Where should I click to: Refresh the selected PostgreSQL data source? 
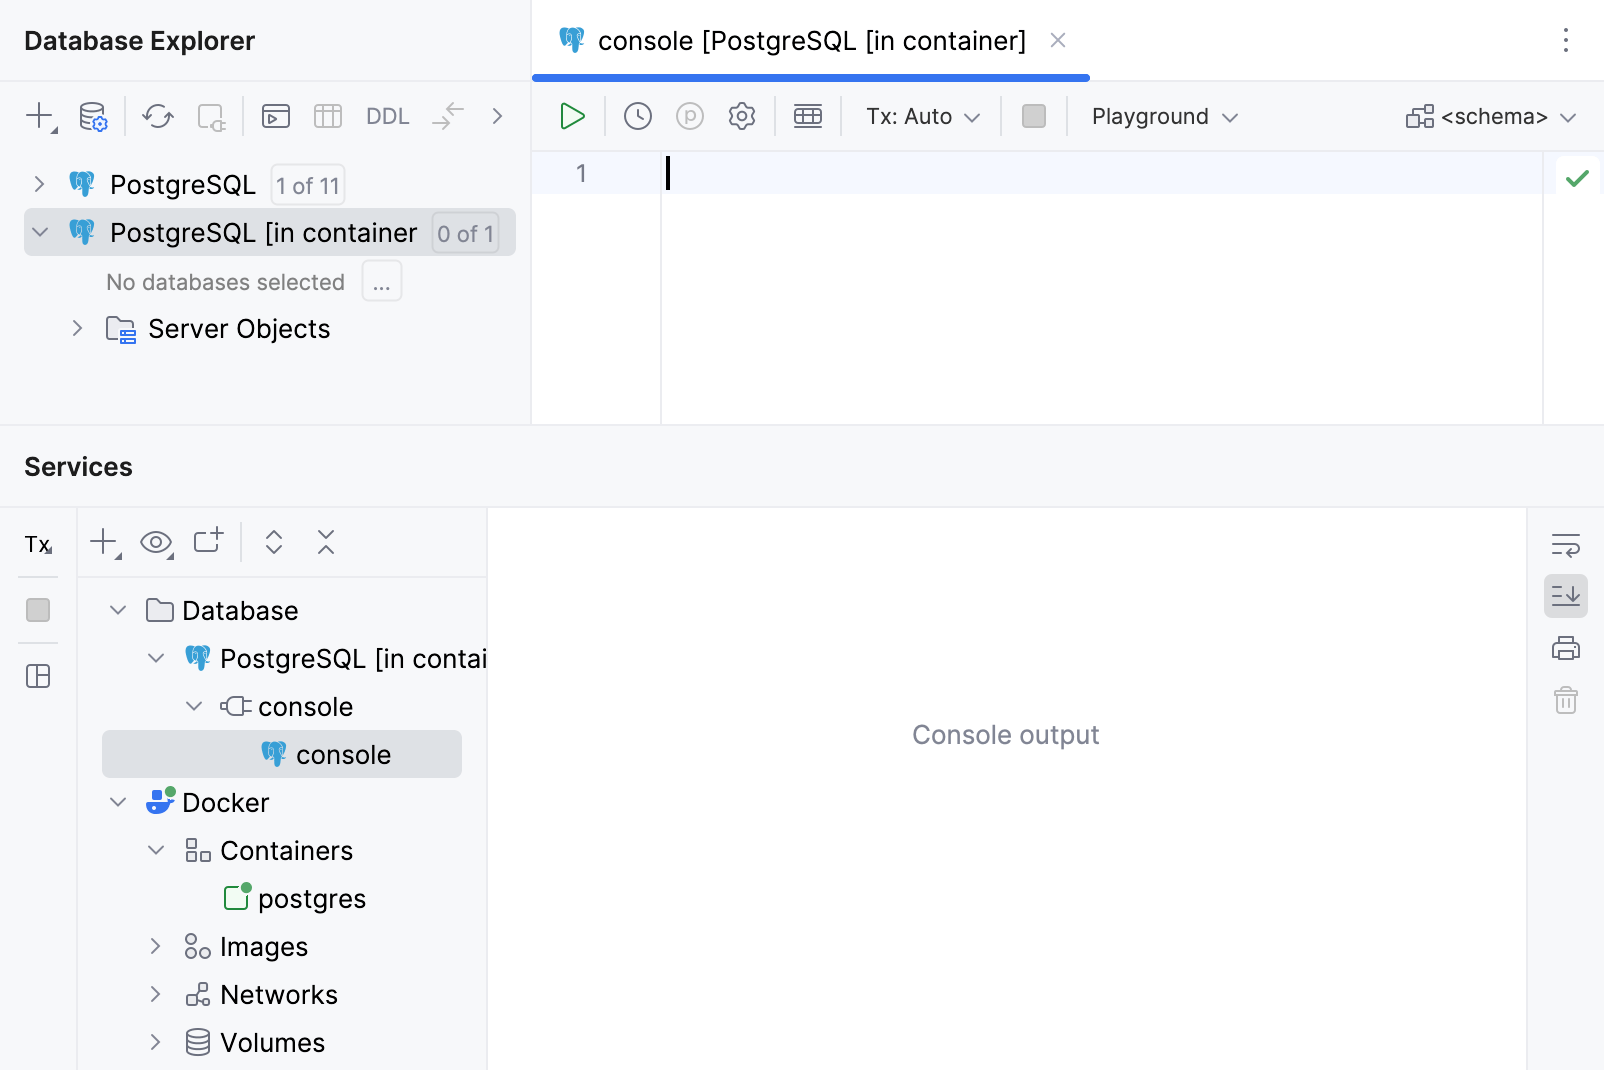tap(156, 116)
